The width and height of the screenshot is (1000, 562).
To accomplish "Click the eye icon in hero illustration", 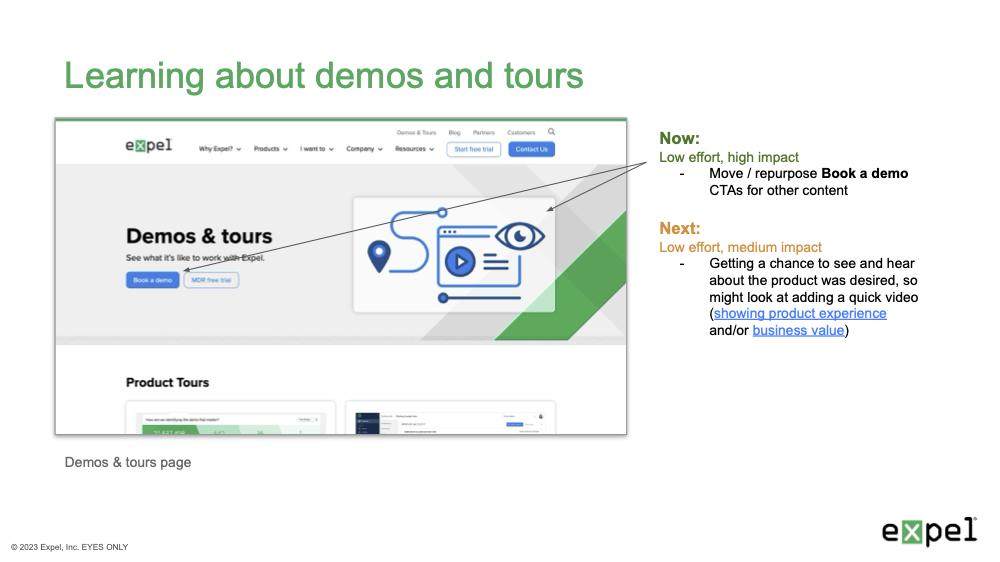I will tap(520, 237).
